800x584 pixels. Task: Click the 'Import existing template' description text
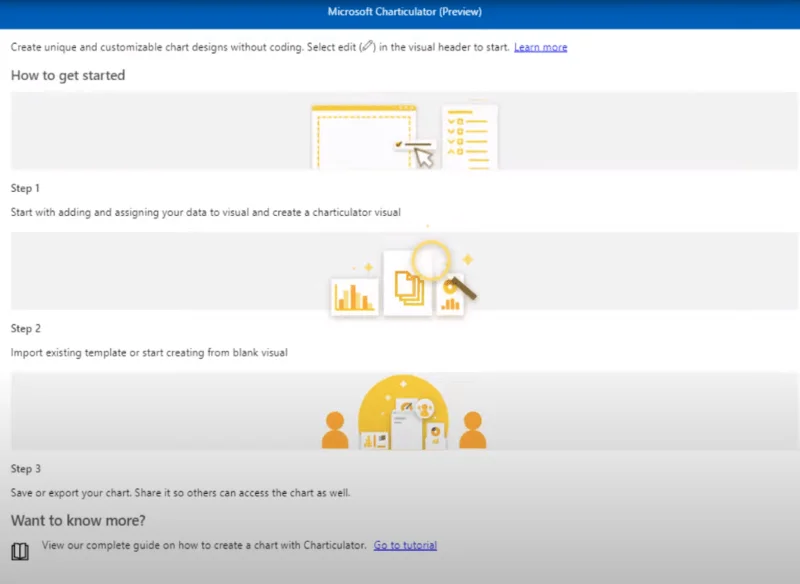[149, 353]
